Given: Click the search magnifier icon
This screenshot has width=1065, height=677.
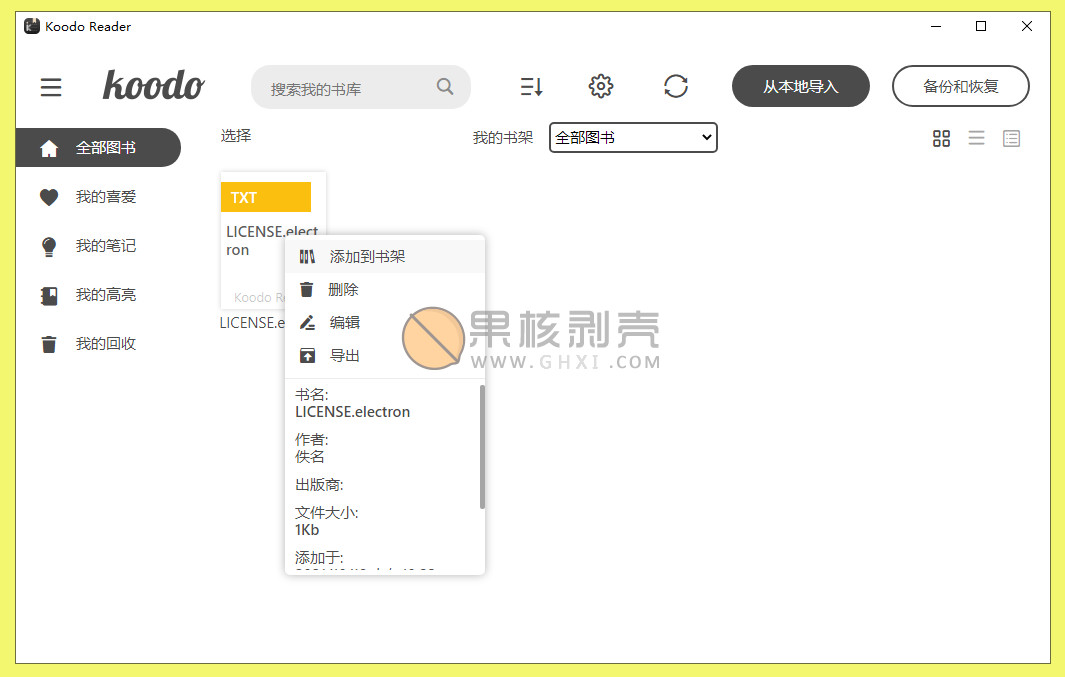Looking at the screenshot, I should [445, 87].
